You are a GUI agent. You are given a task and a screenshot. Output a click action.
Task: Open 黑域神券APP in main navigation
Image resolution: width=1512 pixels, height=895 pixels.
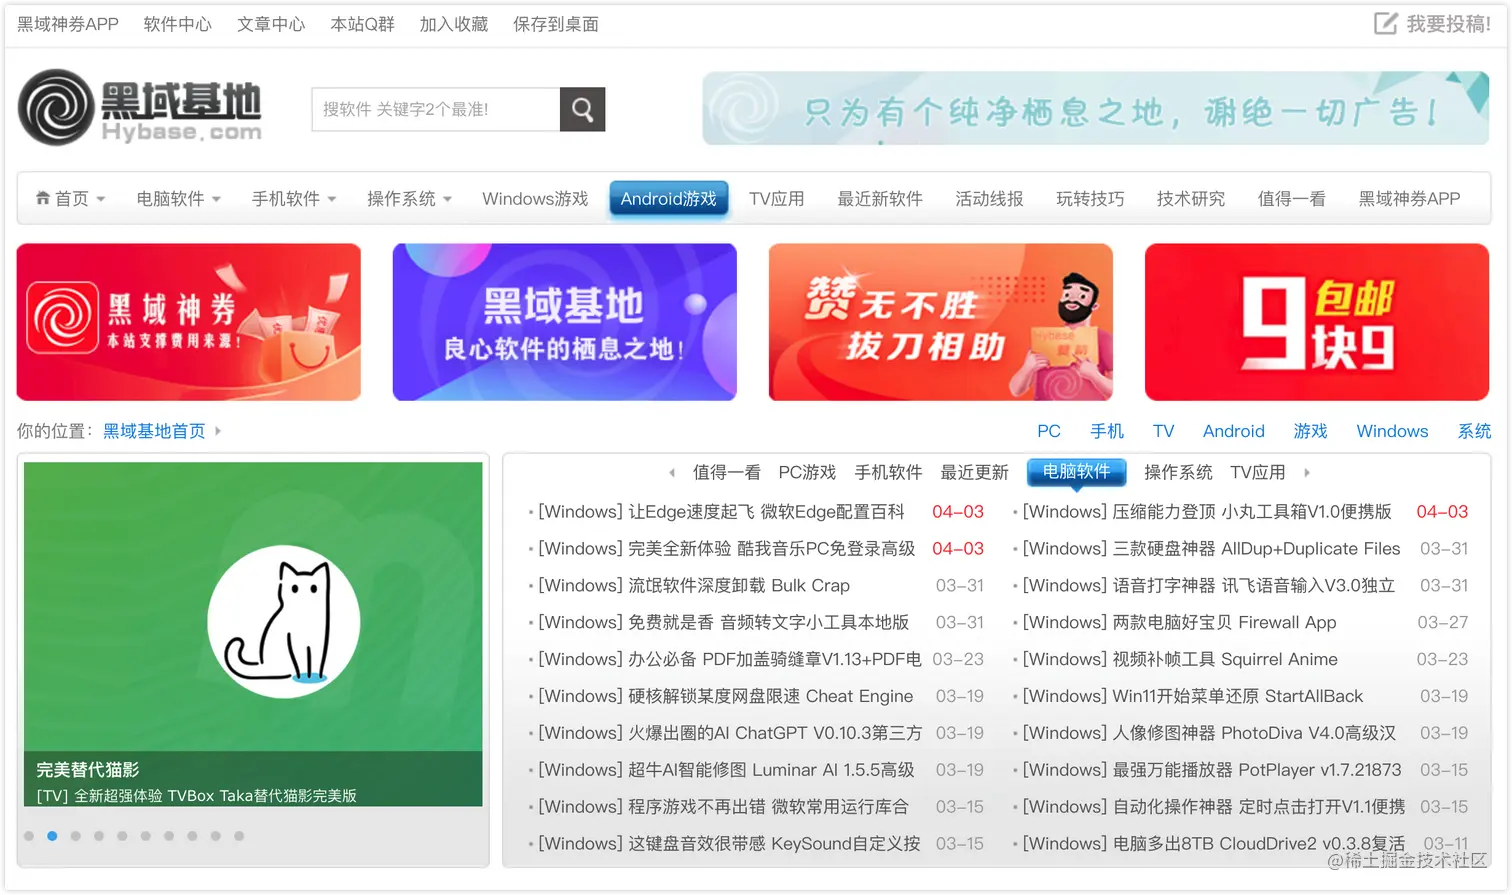click(x=1409, y=199)
